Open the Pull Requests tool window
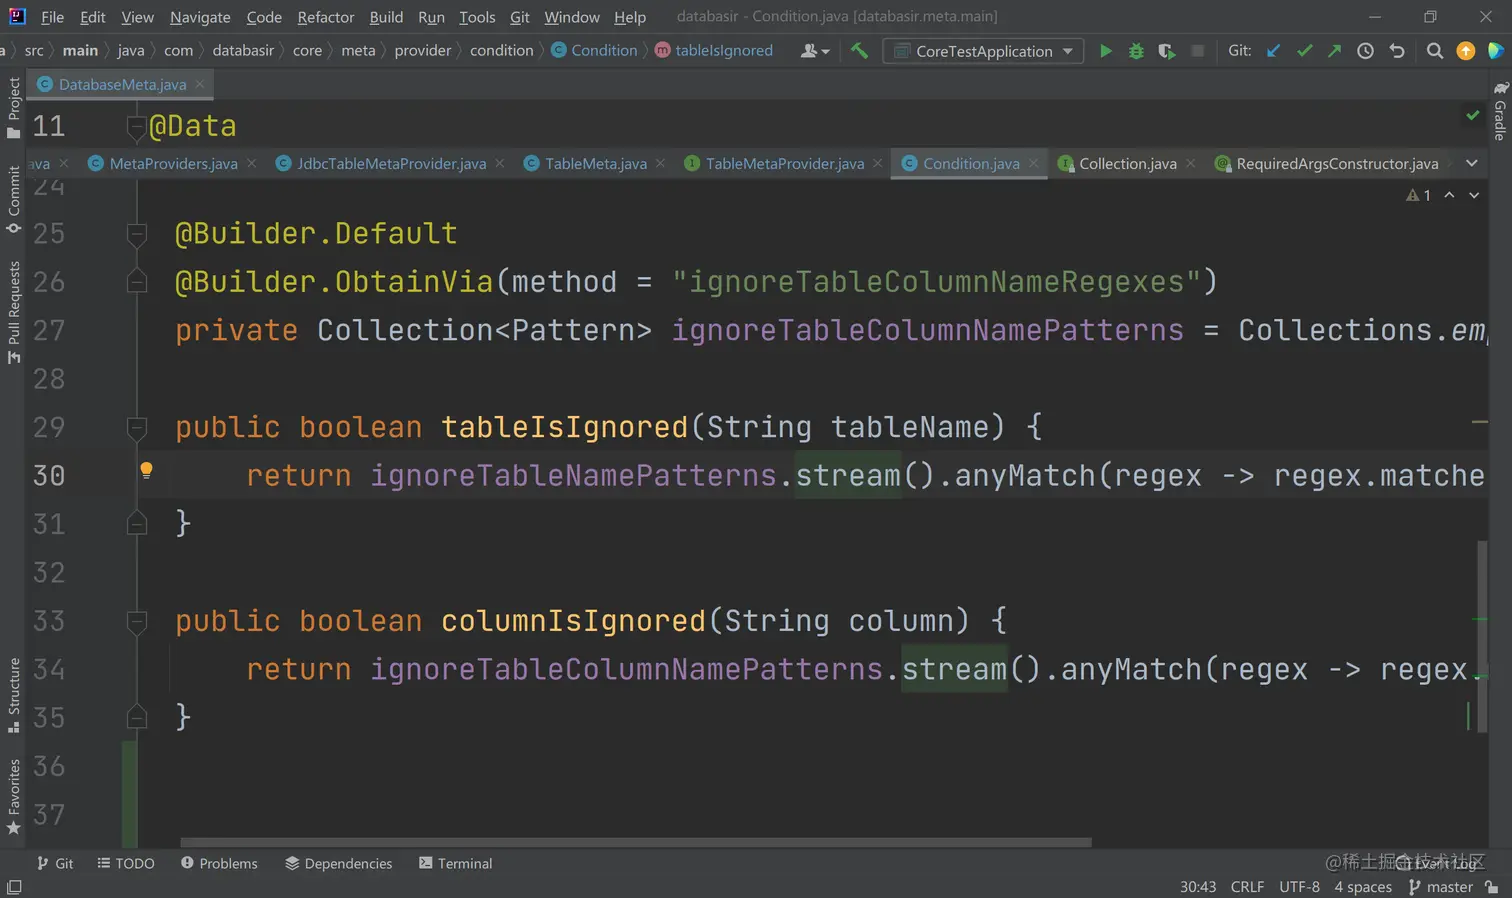The image size is (1512, 898). pos(13,312)
